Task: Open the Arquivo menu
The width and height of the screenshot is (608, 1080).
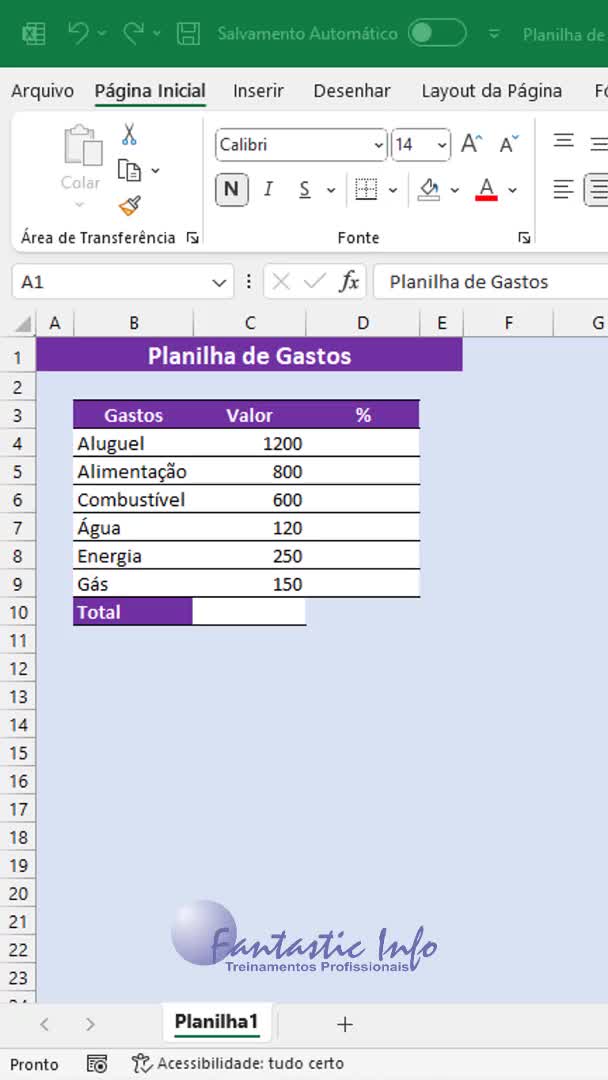Action: [x=42, y=91]
